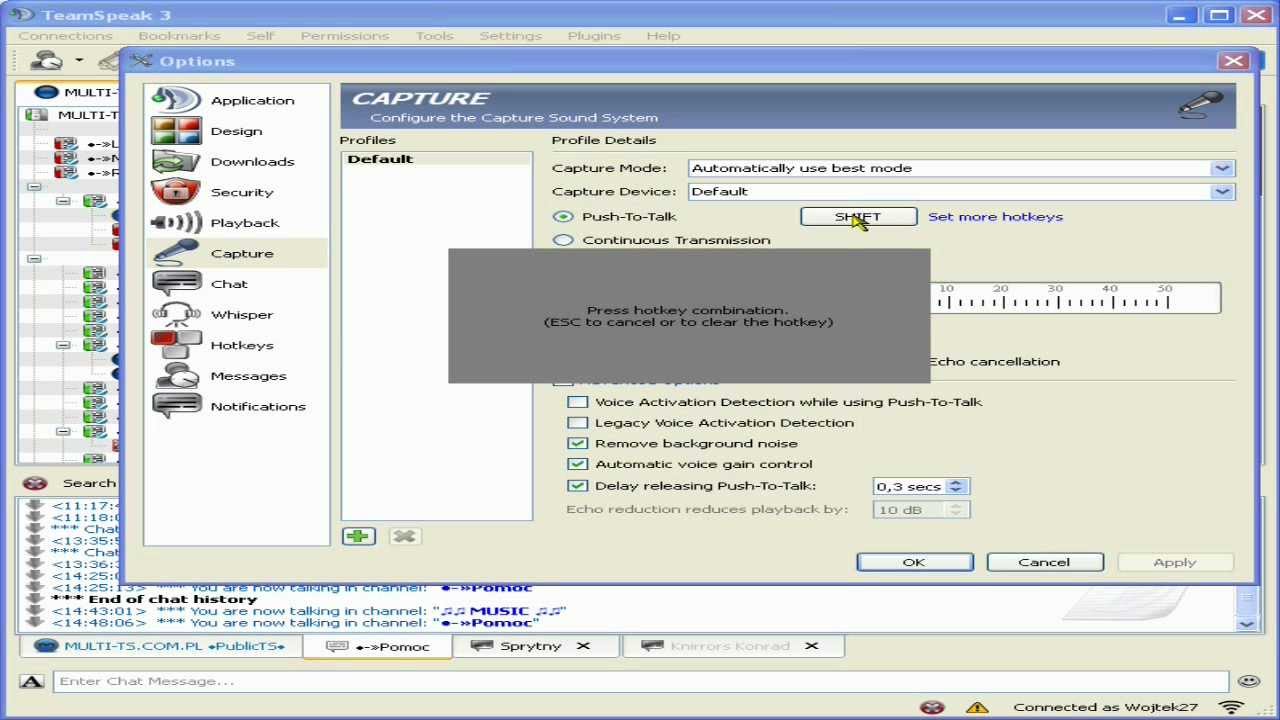Open the Playback options page
Image resolution: width=1280 pixels, height=720 pixels.
236,223
